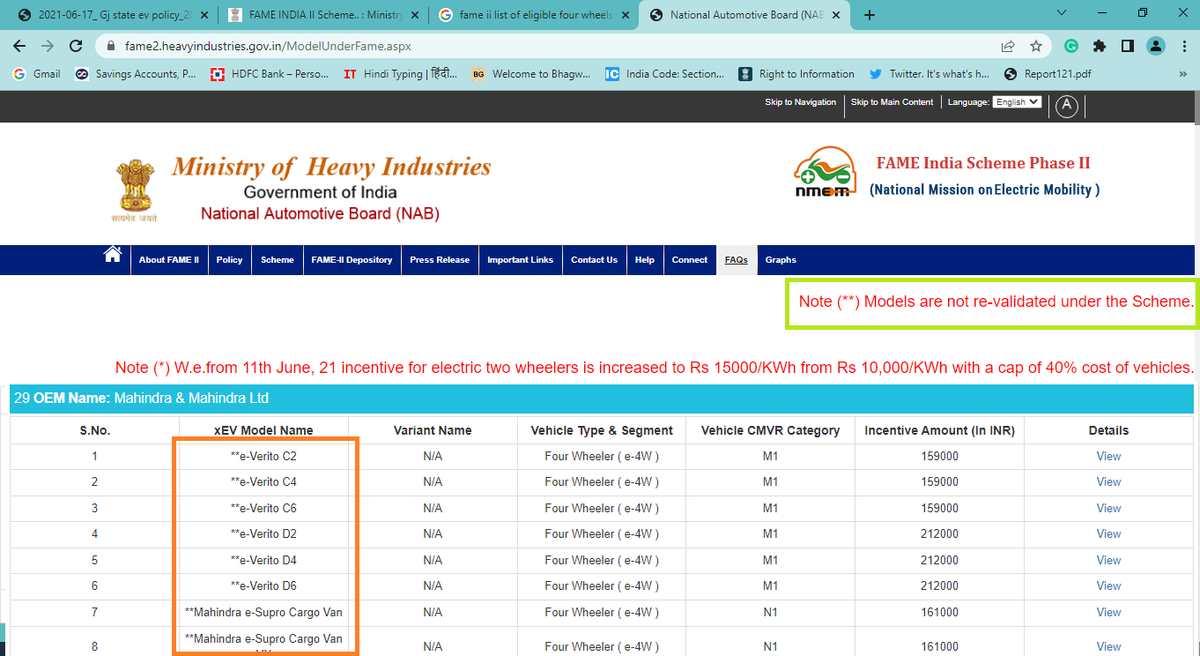
Task: Open the Press Release menu item
Action: pyautogui.click(x=440, y=260)
